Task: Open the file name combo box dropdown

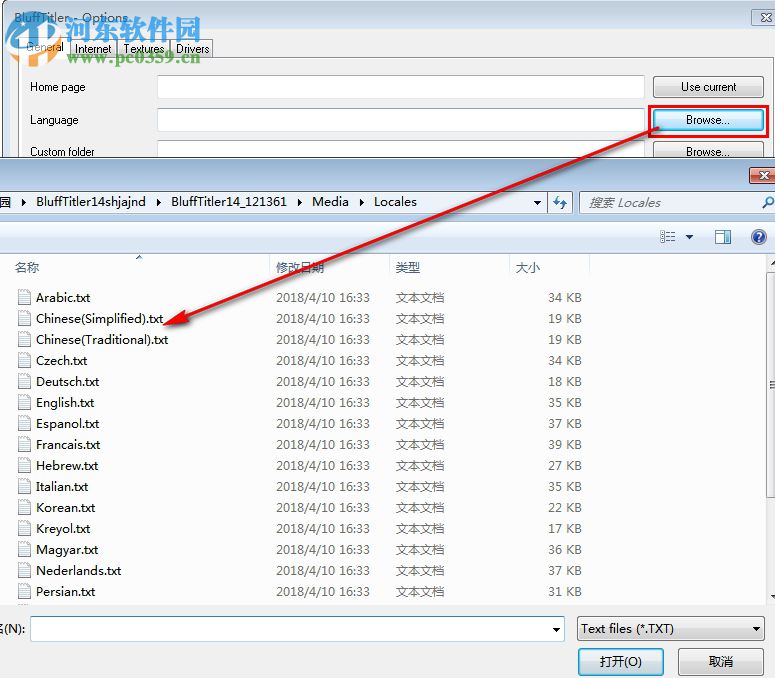Action: pyautogui.click(x=556, y=629)
